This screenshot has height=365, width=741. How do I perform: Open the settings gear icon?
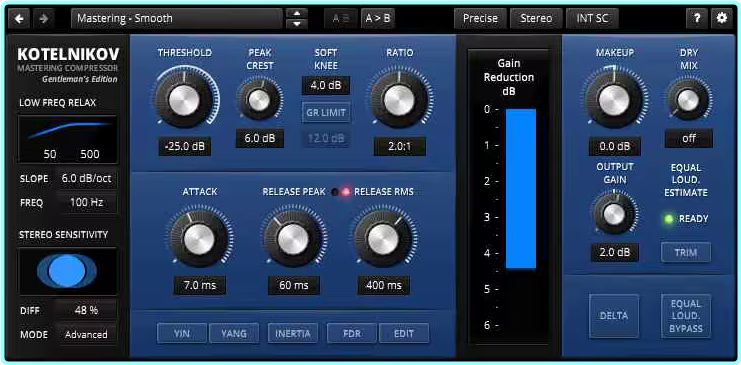(722, 18)
